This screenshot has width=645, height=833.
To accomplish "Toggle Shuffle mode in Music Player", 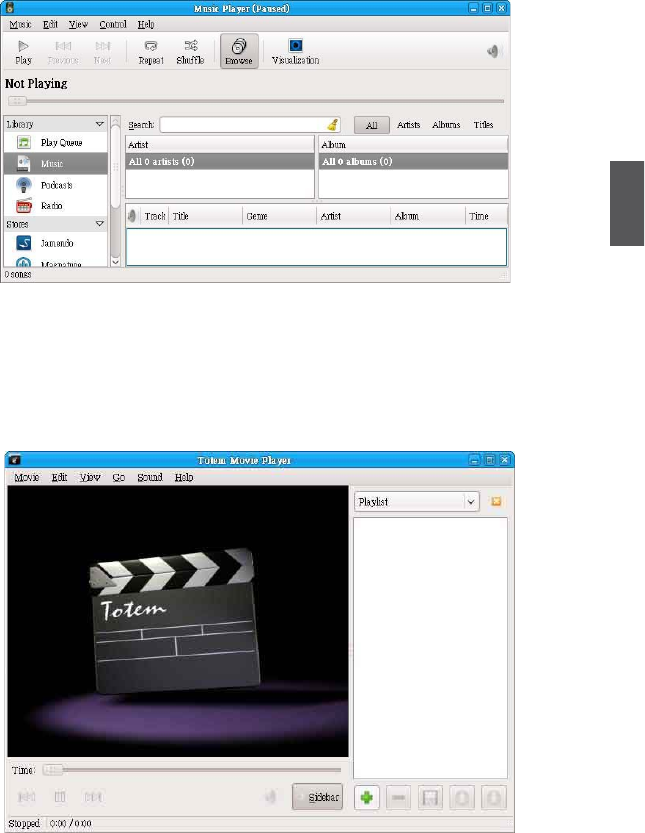I will (x=190, y=52).
